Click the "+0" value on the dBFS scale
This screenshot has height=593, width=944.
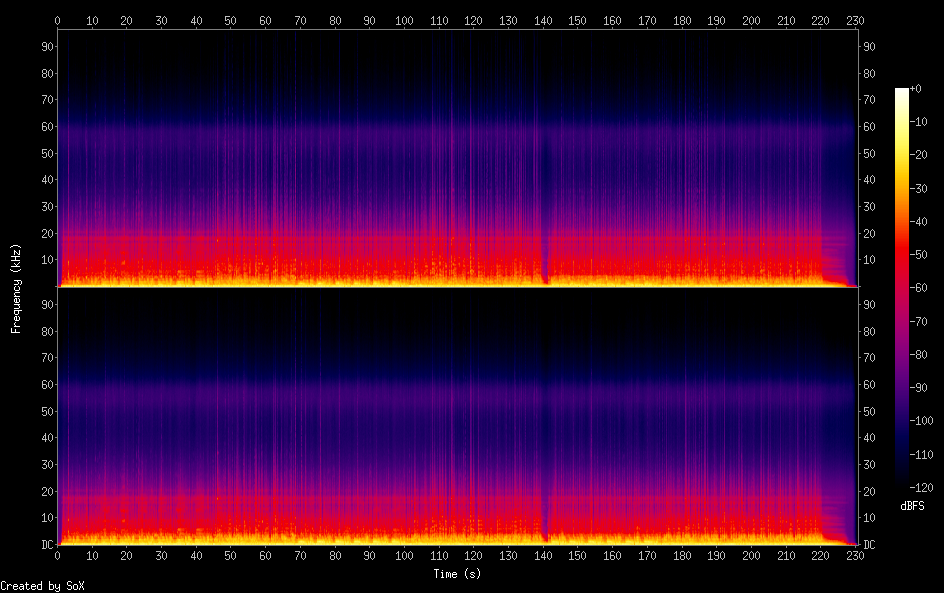[x=915, y=88]
